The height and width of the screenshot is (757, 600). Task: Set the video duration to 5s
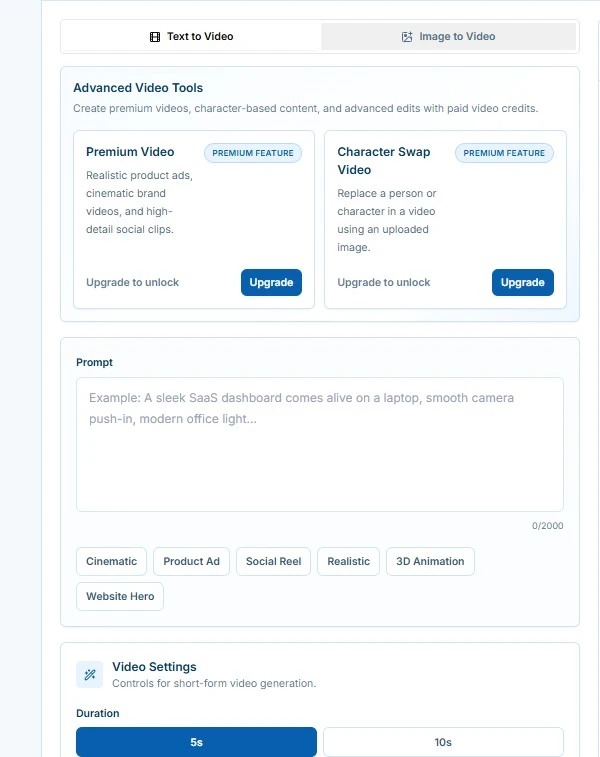click(196, 742)
